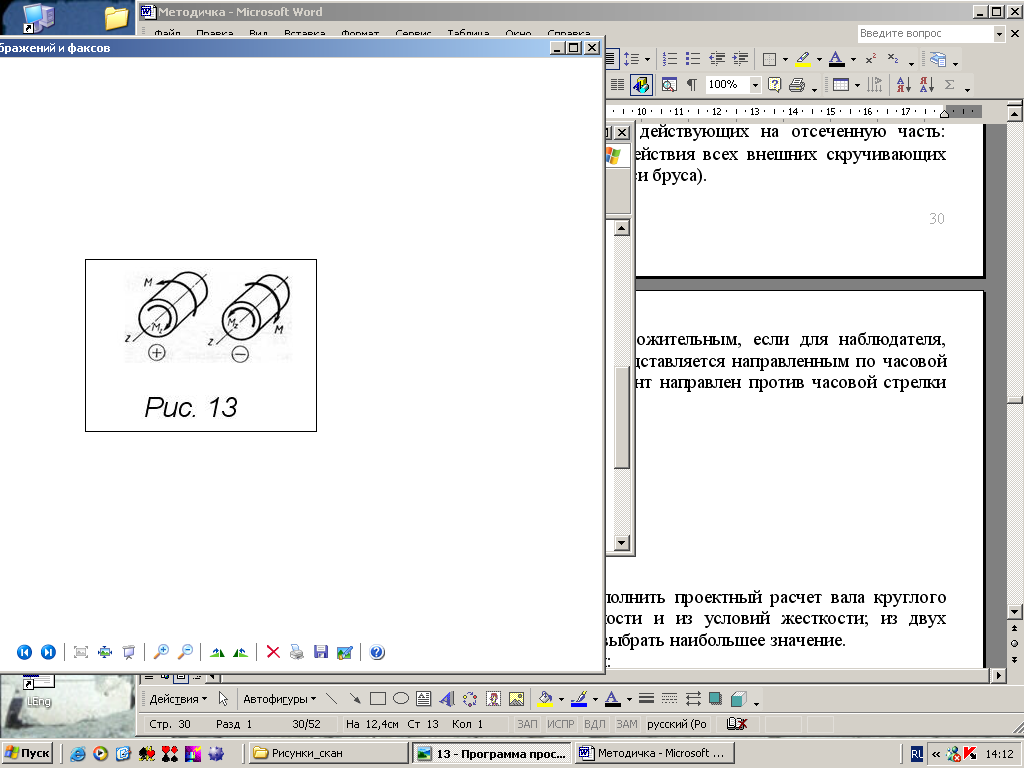The image size is (1024, 768).
Task: Decrease paragraph indent in Word
Action: click(716, 59)
